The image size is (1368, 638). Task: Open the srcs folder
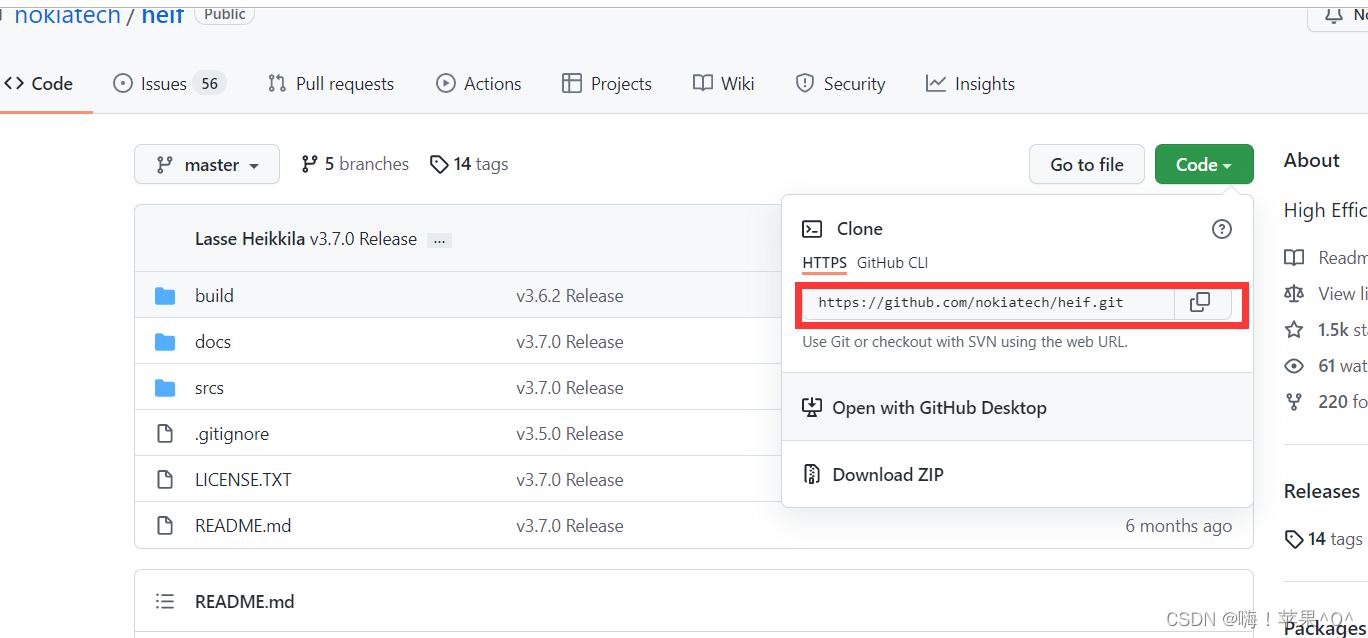[209, 388]
